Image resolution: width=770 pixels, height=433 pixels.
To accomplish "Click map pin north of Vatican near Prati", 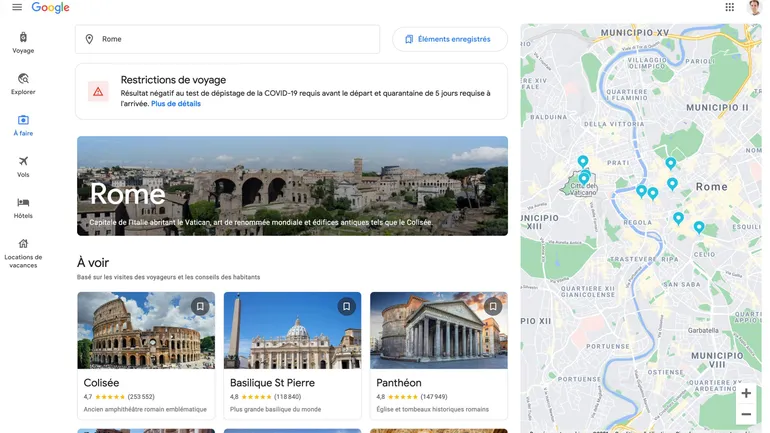I will (x=583, y=162).
